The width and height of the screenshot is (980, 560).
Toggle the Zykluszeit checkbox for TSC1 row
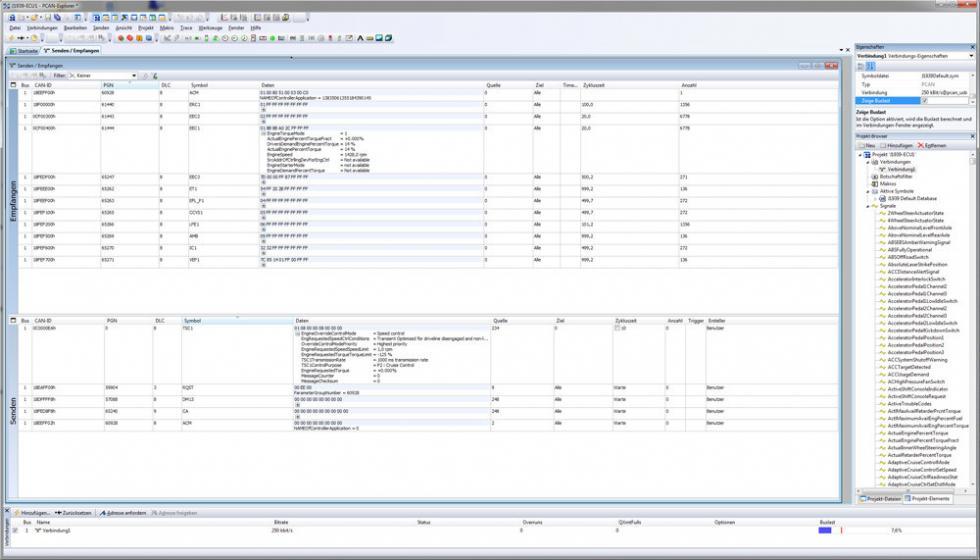click(617, 328)
